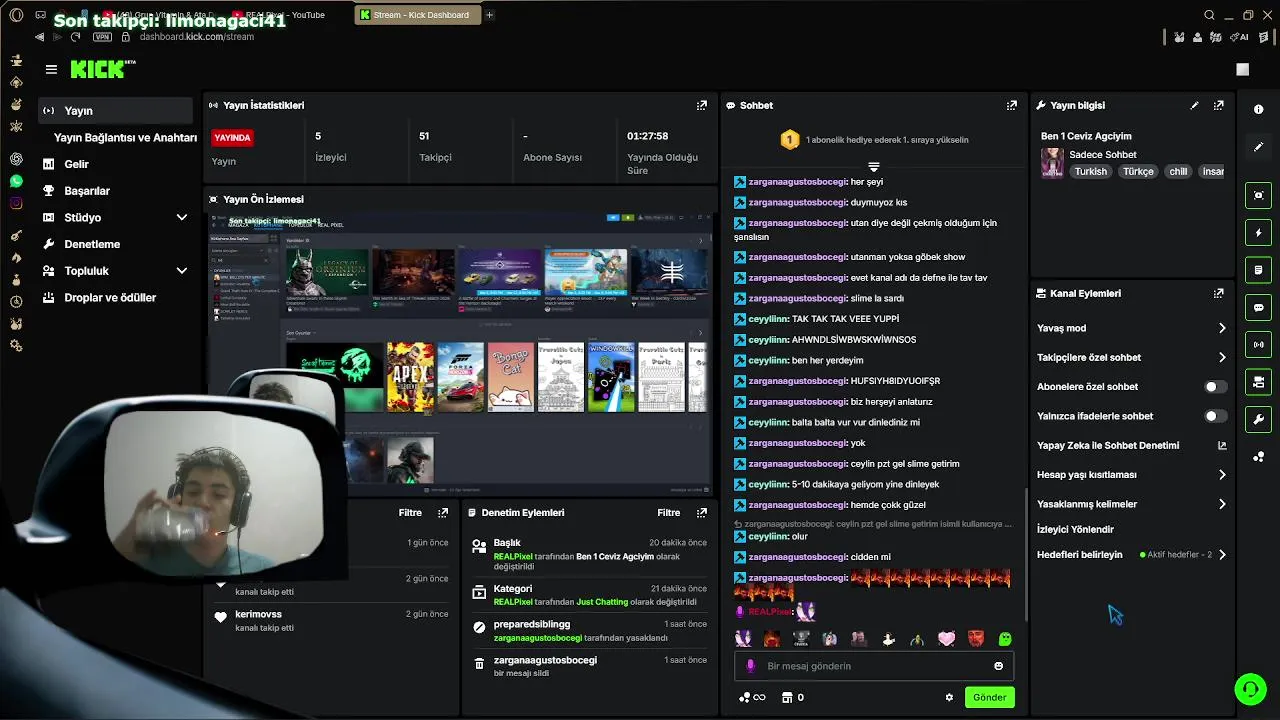Switch to Stream - Kick Dashboard tab

coord(418,15)
